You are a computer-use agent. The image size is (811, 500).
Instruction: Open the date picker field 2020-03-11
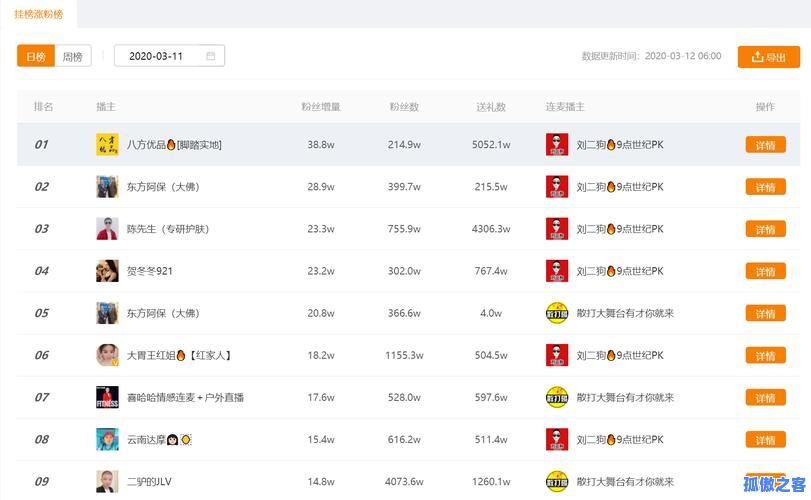pyautogui.click(x=169, y=56)
